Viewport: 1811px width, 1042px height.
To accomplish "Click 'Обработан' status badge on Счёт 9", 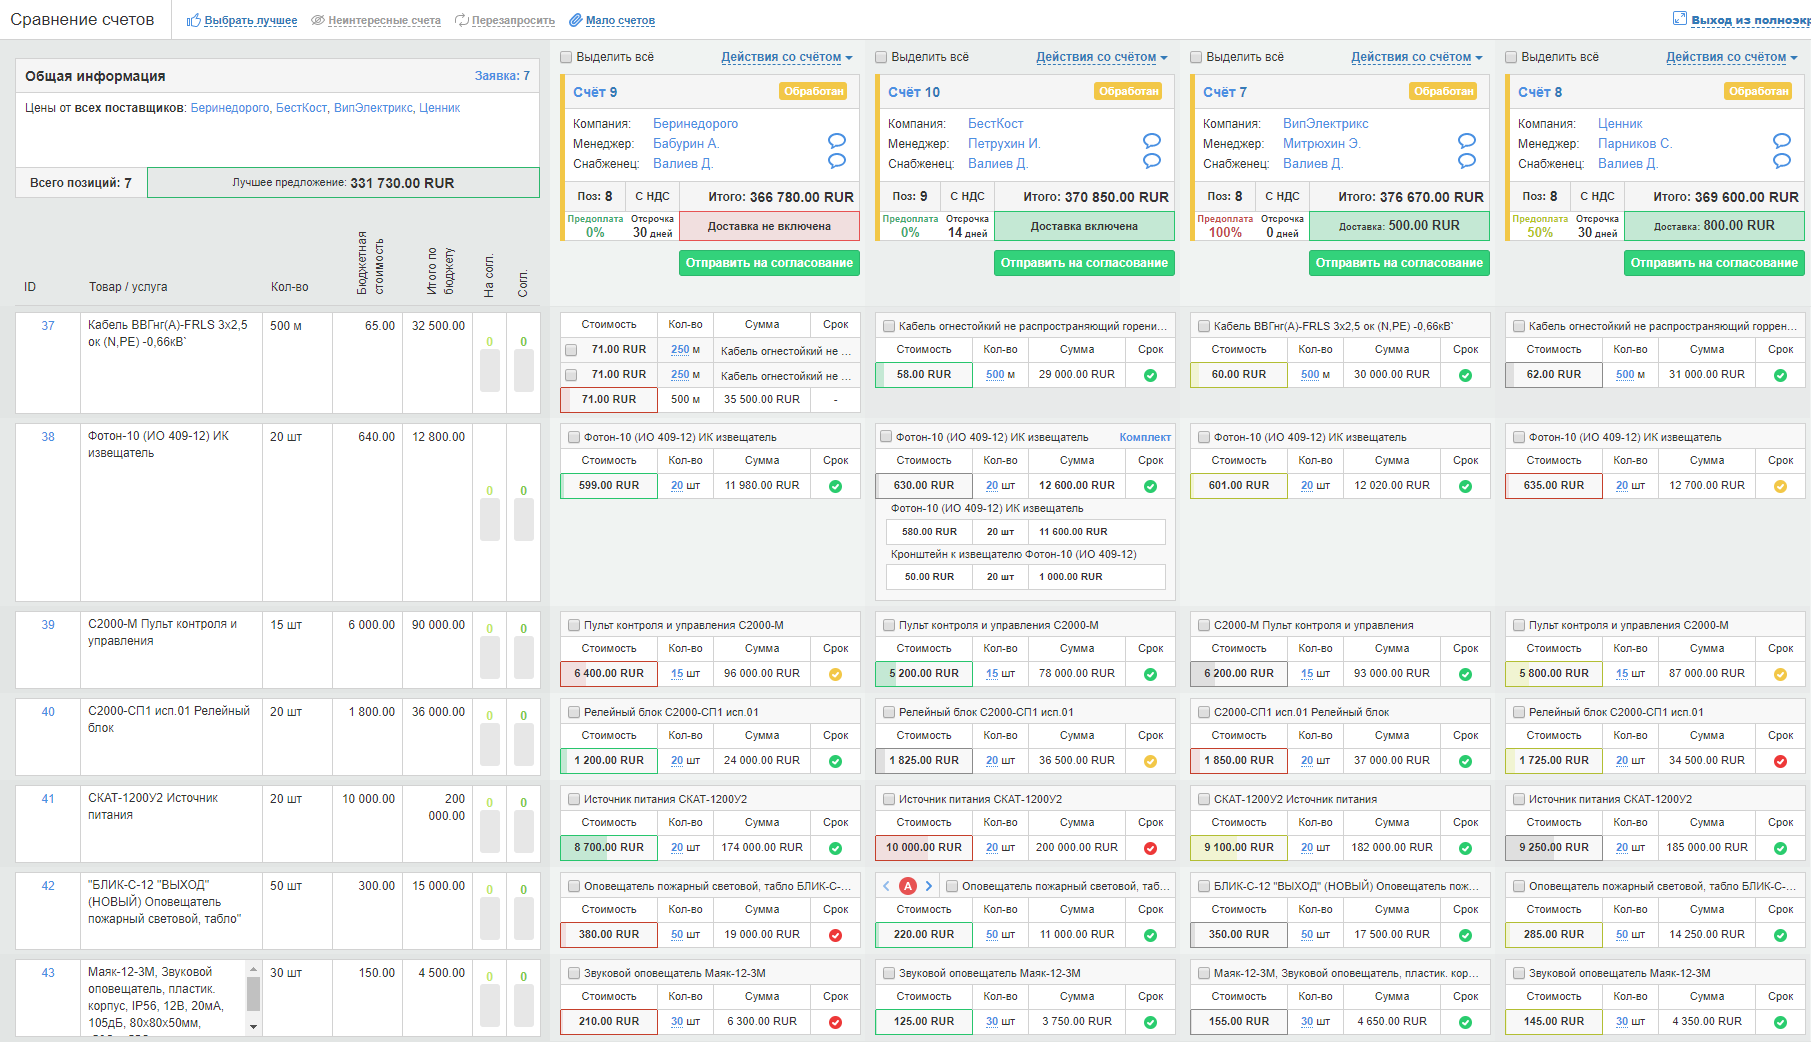I will point(814,91).
